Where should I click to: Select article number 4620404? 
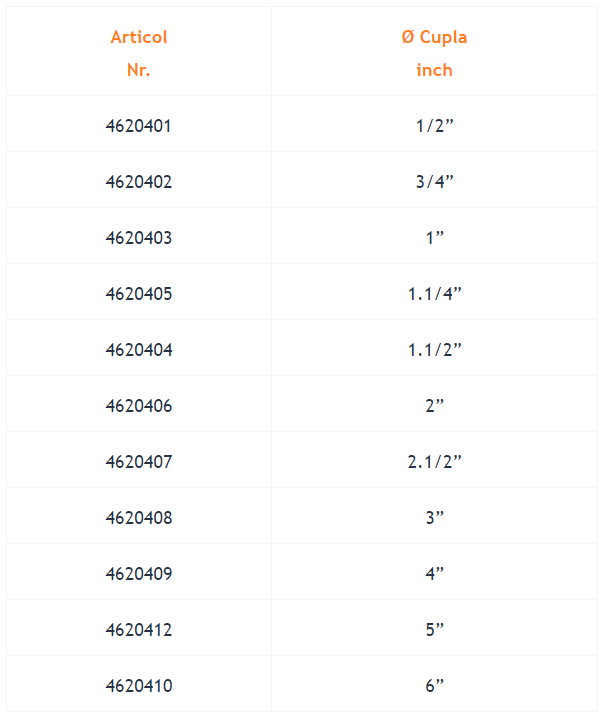click(139, 350)
